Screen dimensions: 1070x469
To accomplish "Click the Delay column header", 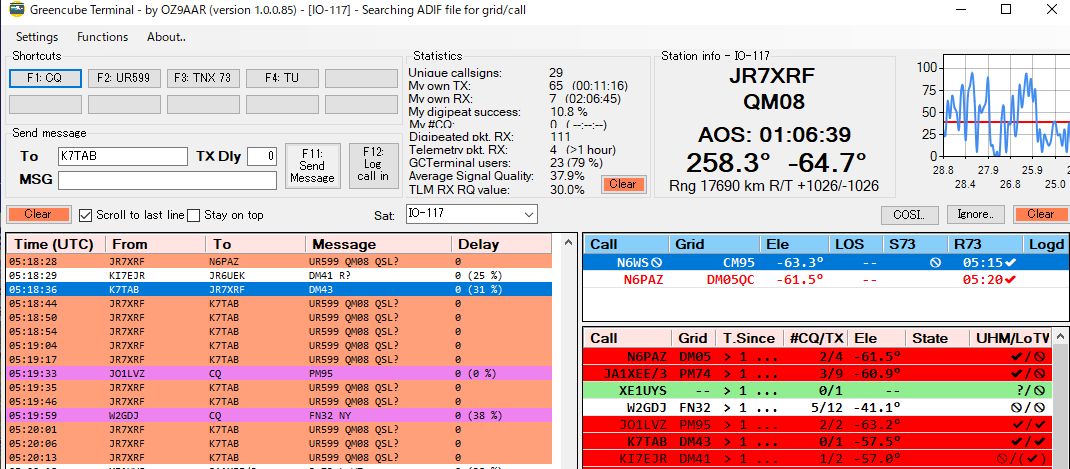I will pyautogui.click(x=502, y=244).
